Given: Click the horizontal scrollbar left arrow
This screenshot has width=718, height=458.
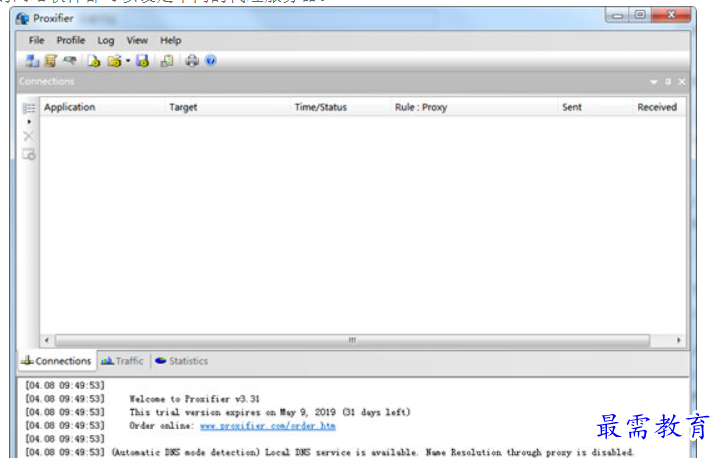Looking at the screenshot, I should point(47,340).
